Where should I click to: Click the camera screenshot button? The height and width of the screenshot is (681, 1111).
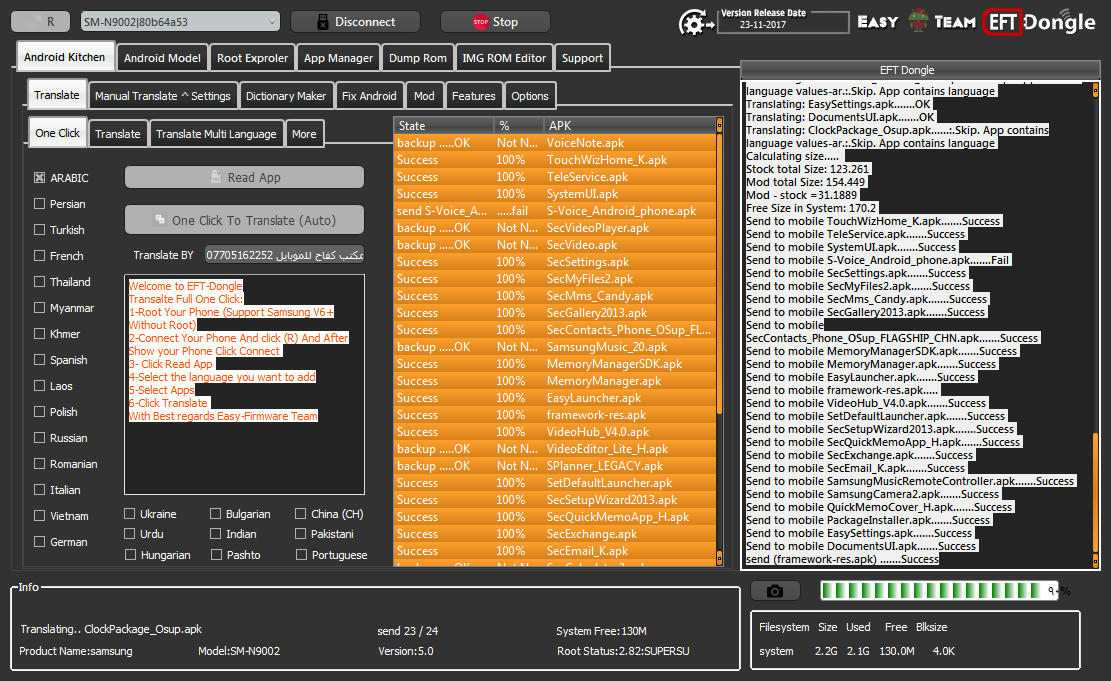pos(775,591)
